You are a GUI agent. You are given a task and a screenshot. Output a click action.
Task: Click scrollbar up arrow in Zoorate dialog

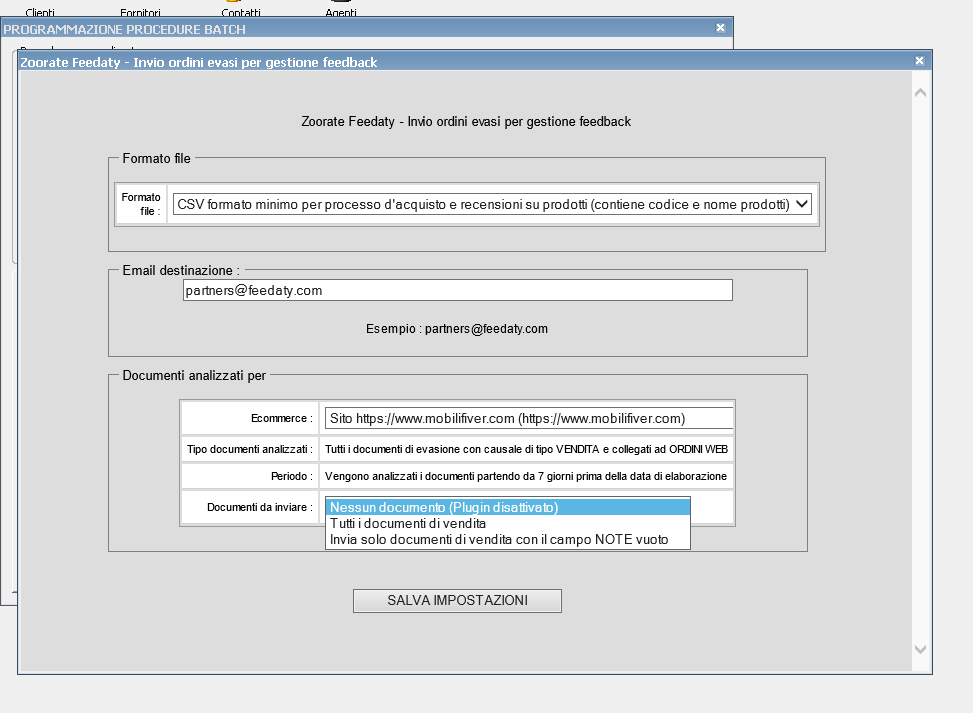[x=920, y=92]
